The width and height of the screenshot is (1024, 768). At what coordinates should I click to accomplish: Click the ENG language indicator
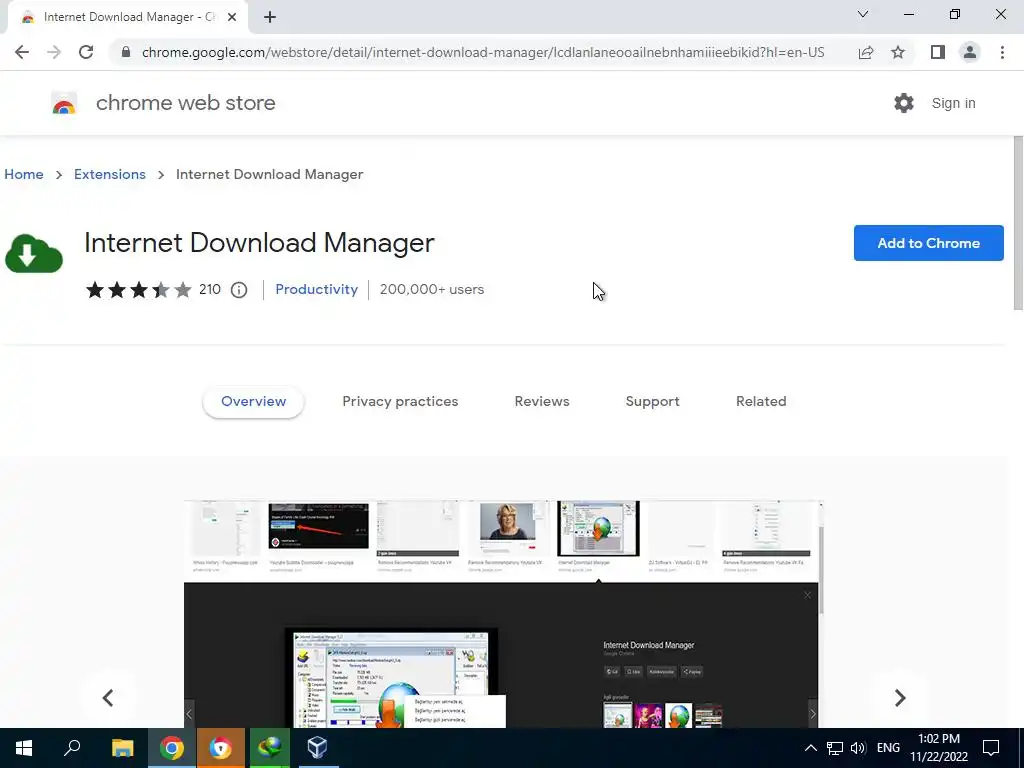[x=888, y=748]
